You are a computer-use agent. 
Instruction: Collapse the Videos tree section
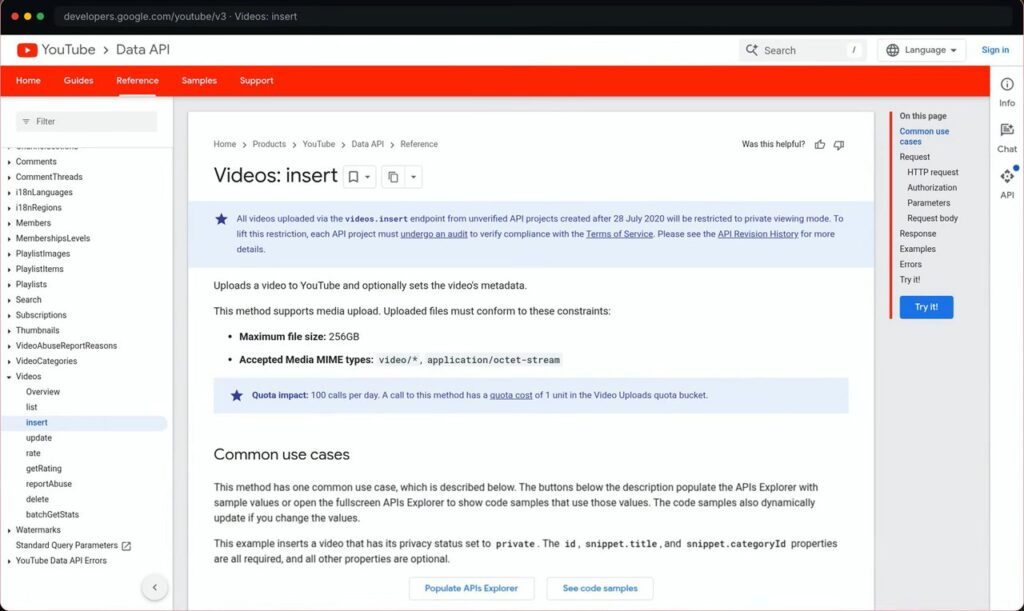tap(9, 377)
